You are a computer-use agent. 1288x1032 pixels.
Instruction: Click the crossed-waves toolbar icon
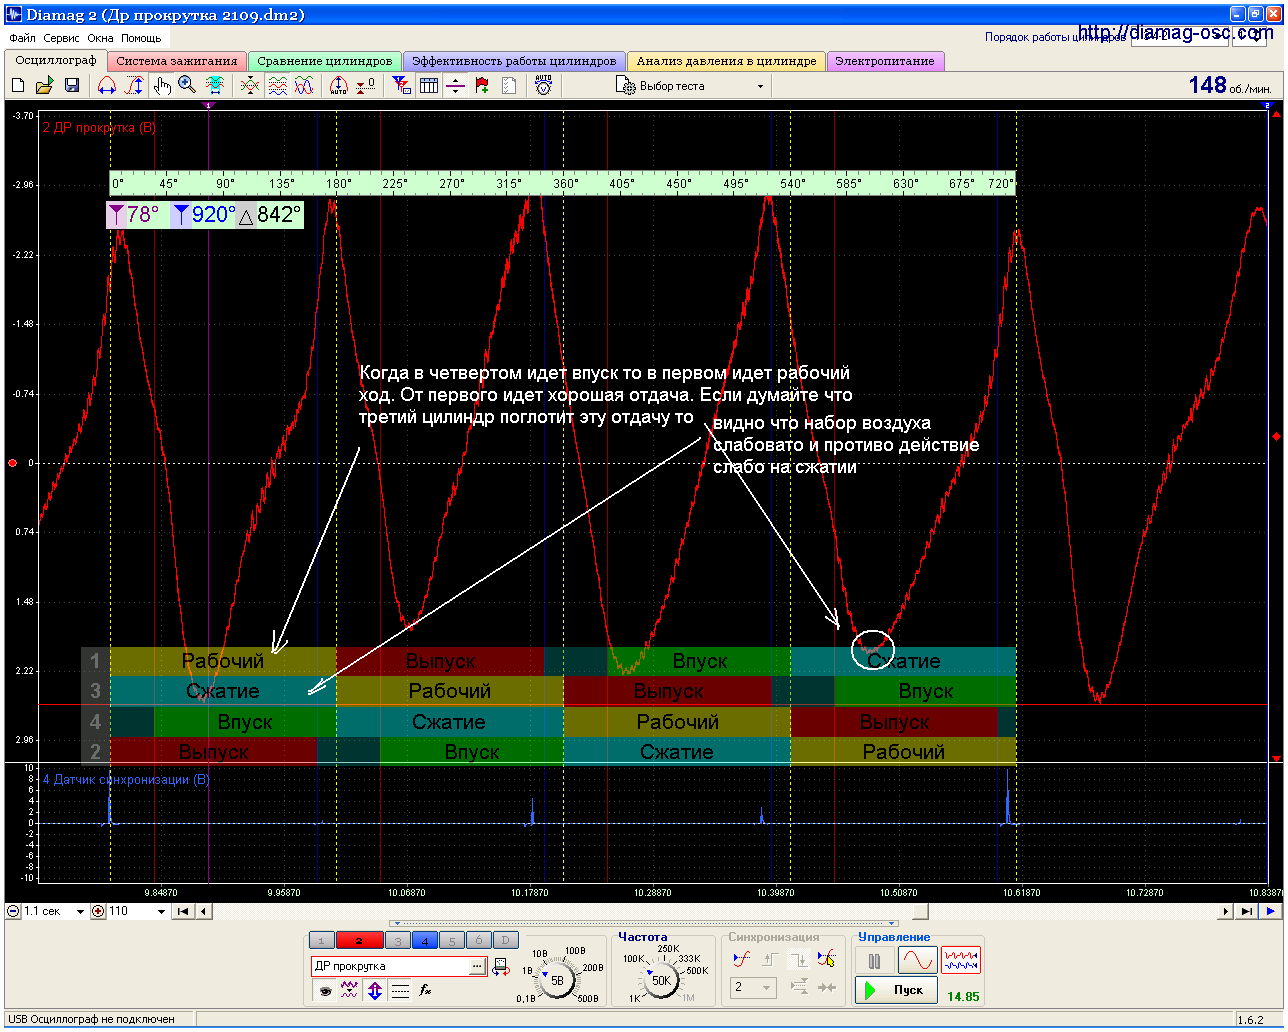tap(250, 86)
